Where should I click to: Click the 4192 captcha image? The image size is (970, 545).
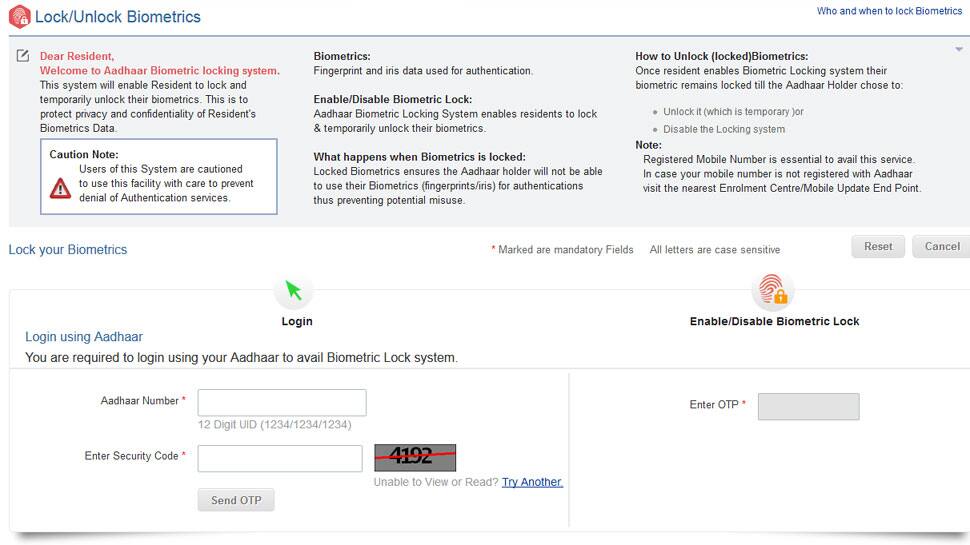pos(415,458)
